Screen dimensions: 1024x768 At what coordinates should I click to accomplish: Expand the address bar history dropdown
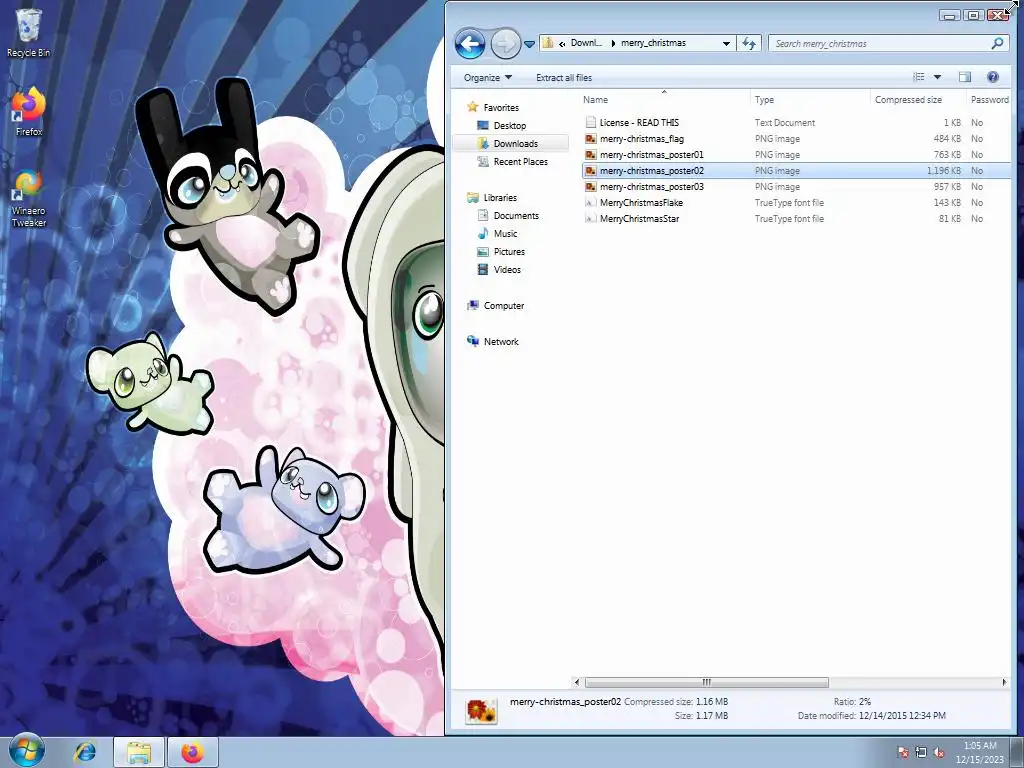(726, 43)
